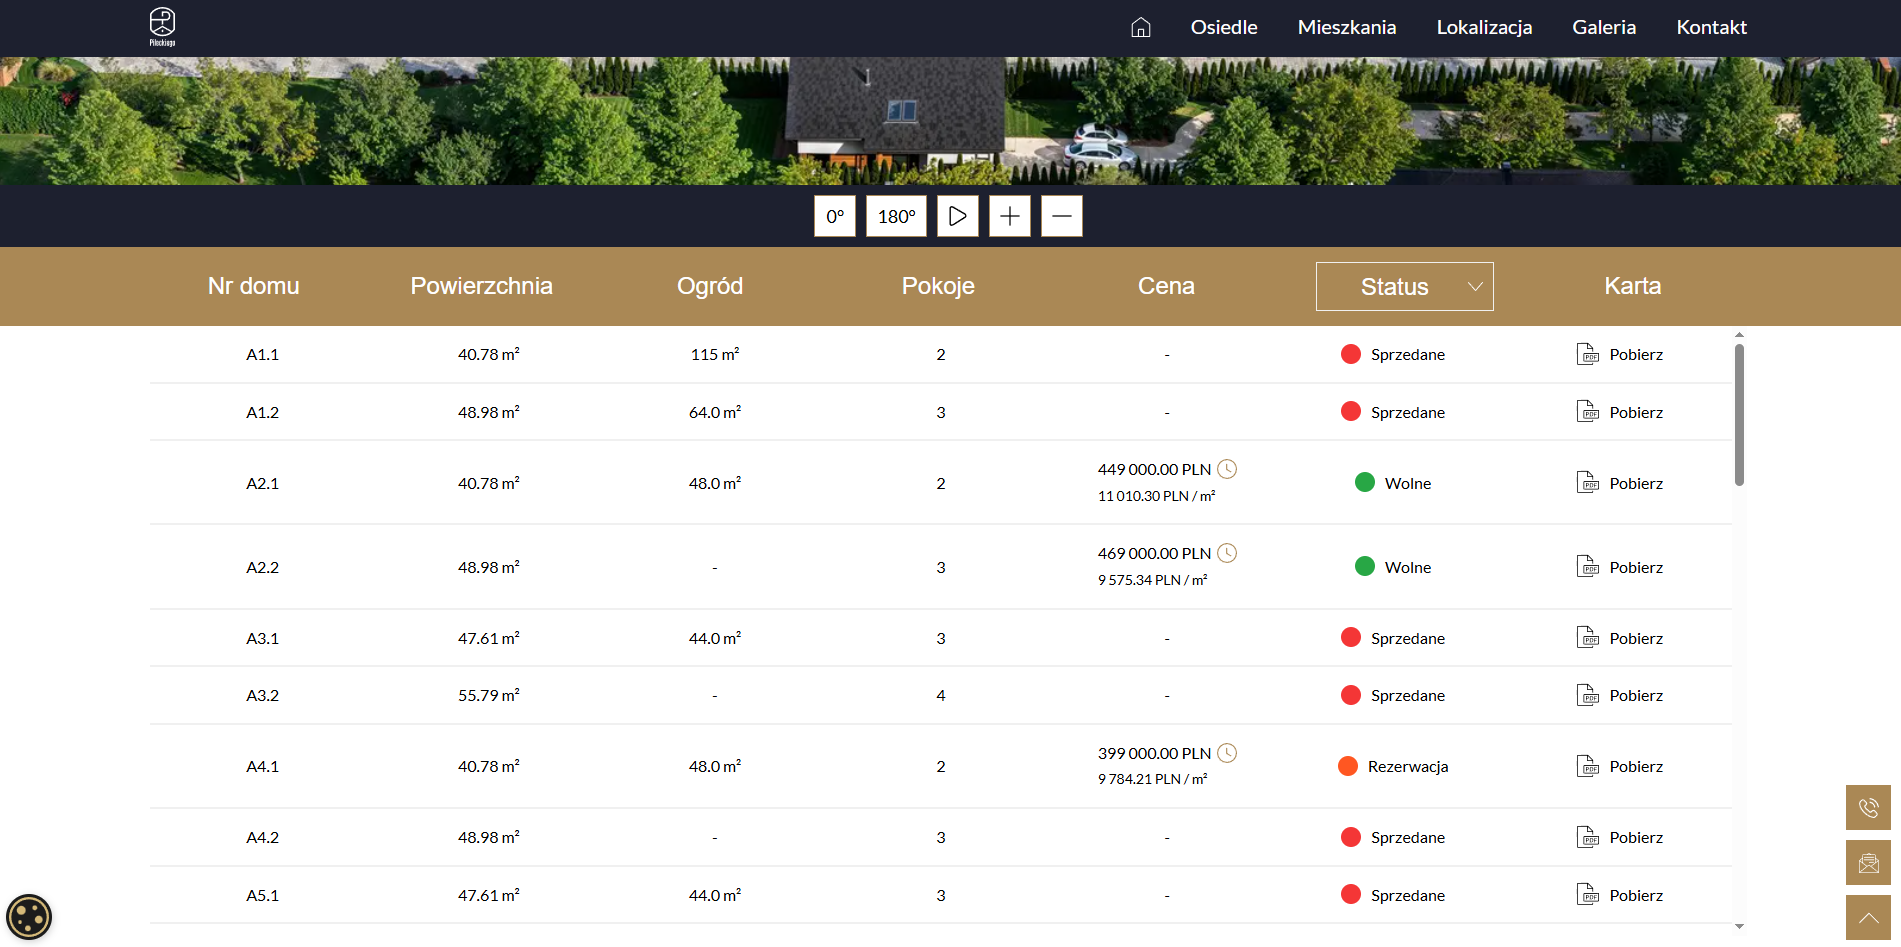
Task: Click the phone contact icon
Action: pyautogui.click(x=1868, y=807)
